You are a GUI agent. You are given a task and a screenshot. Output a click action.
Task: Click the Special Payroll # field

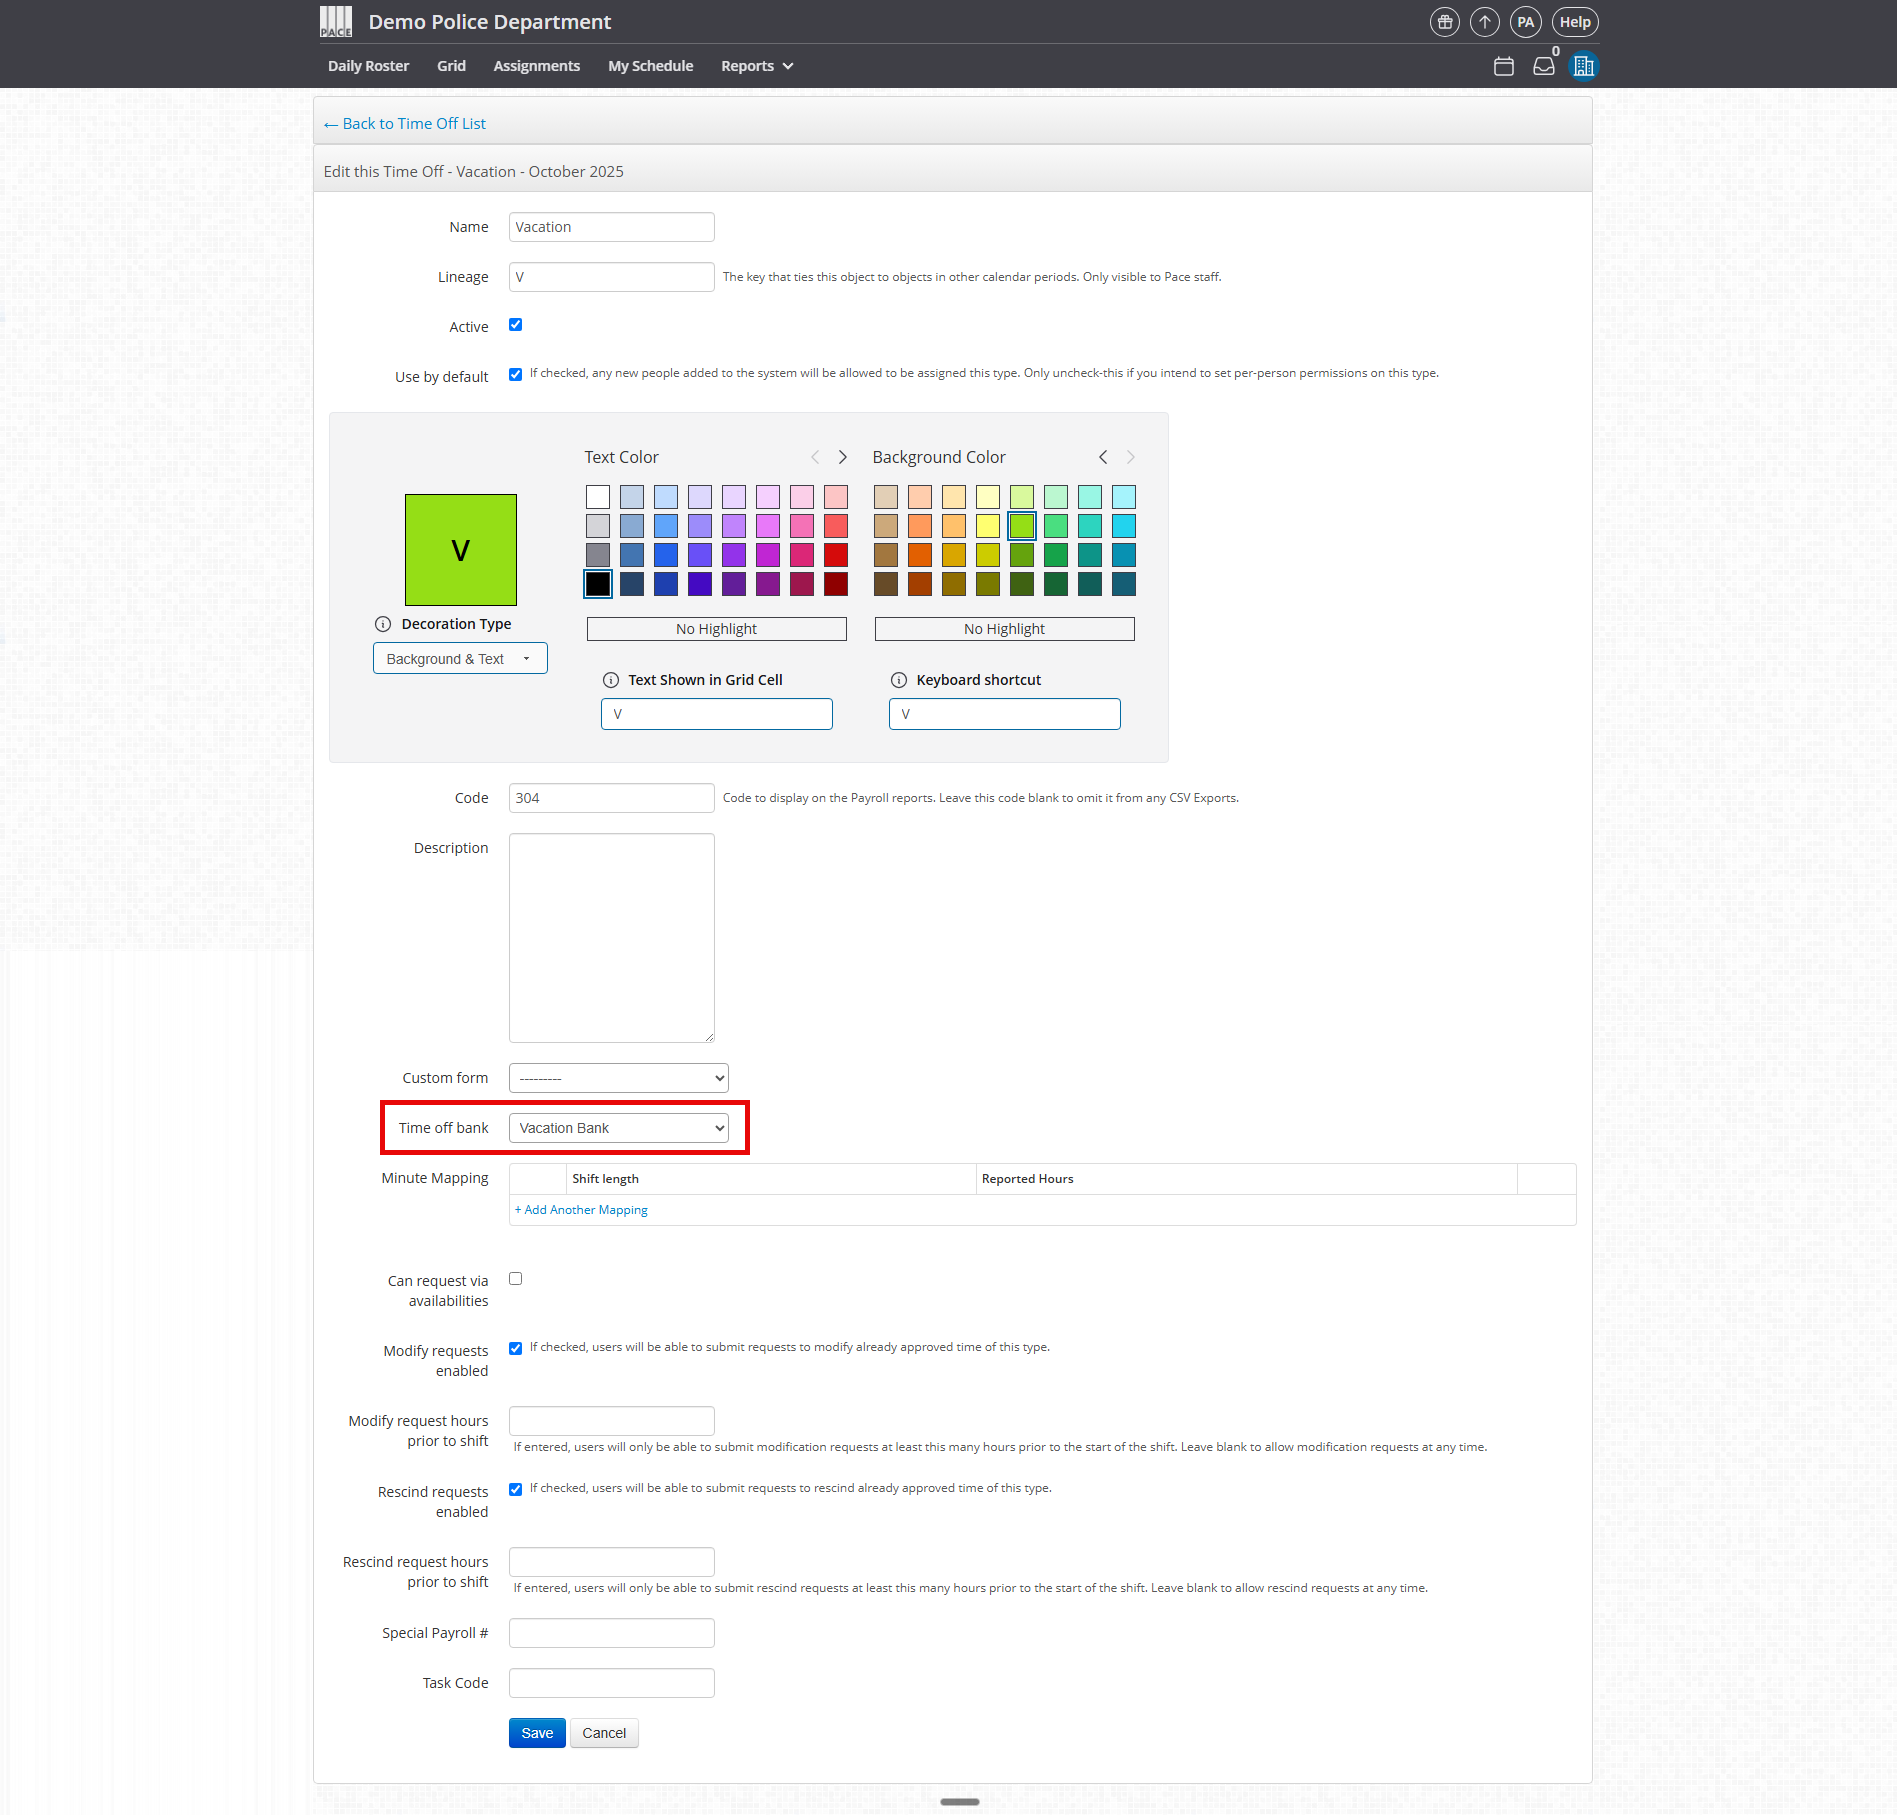612,1633
